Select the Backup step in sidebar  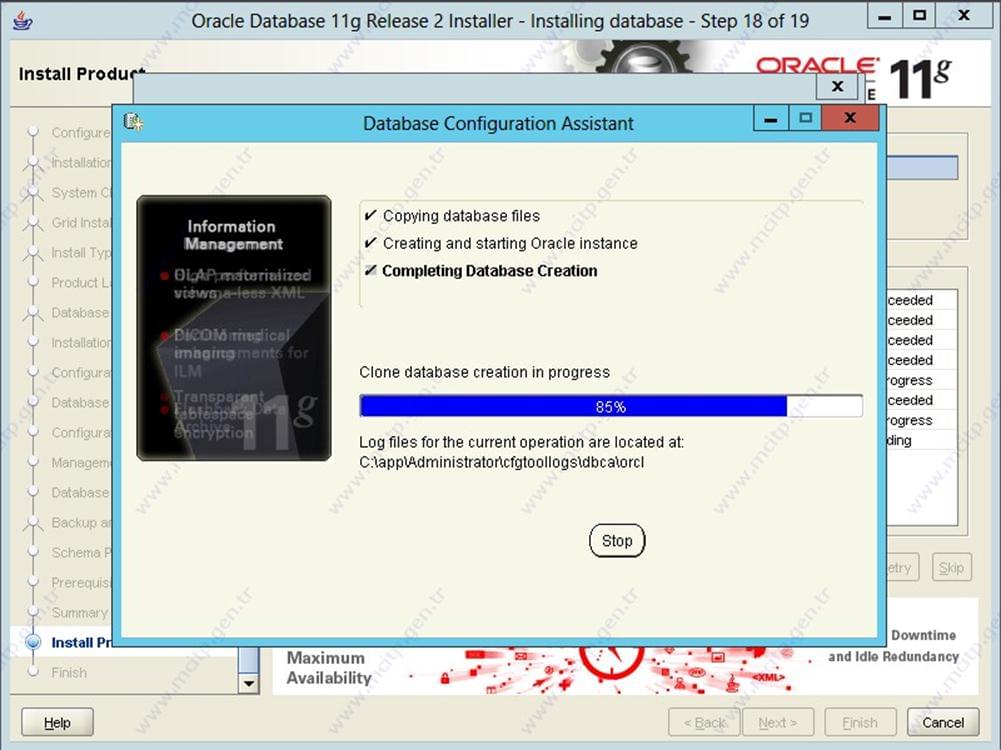point(81,523)
